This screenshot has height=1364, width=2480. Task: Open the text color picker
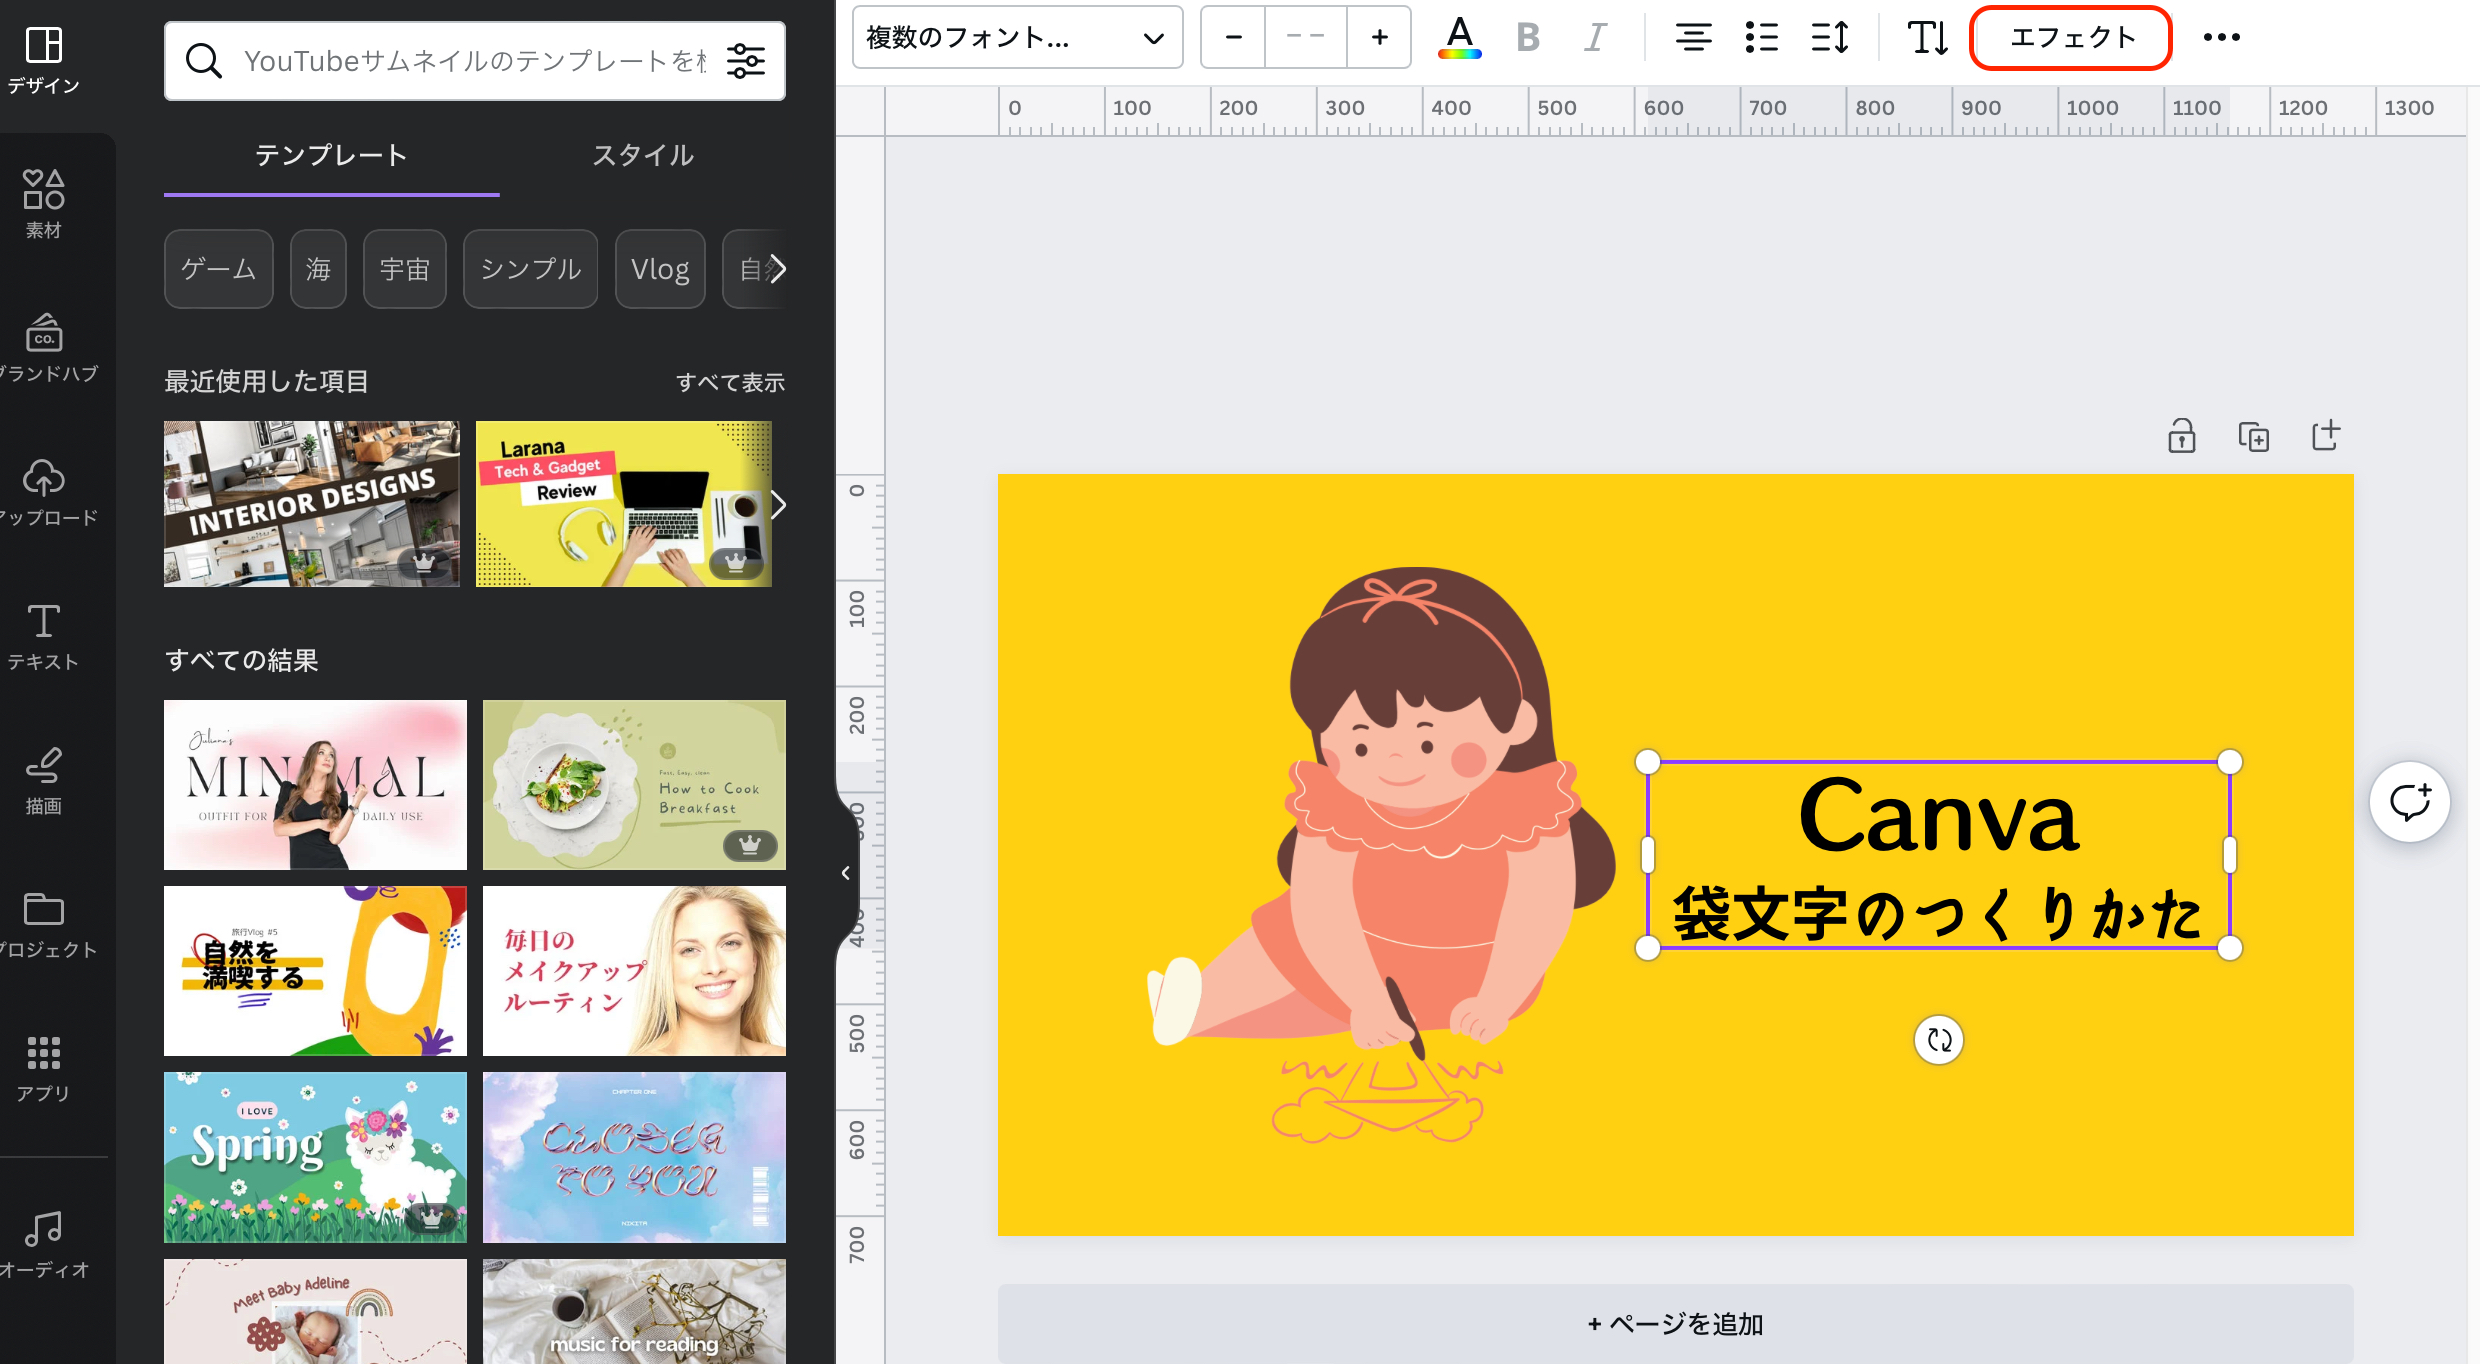(1460, 38)
